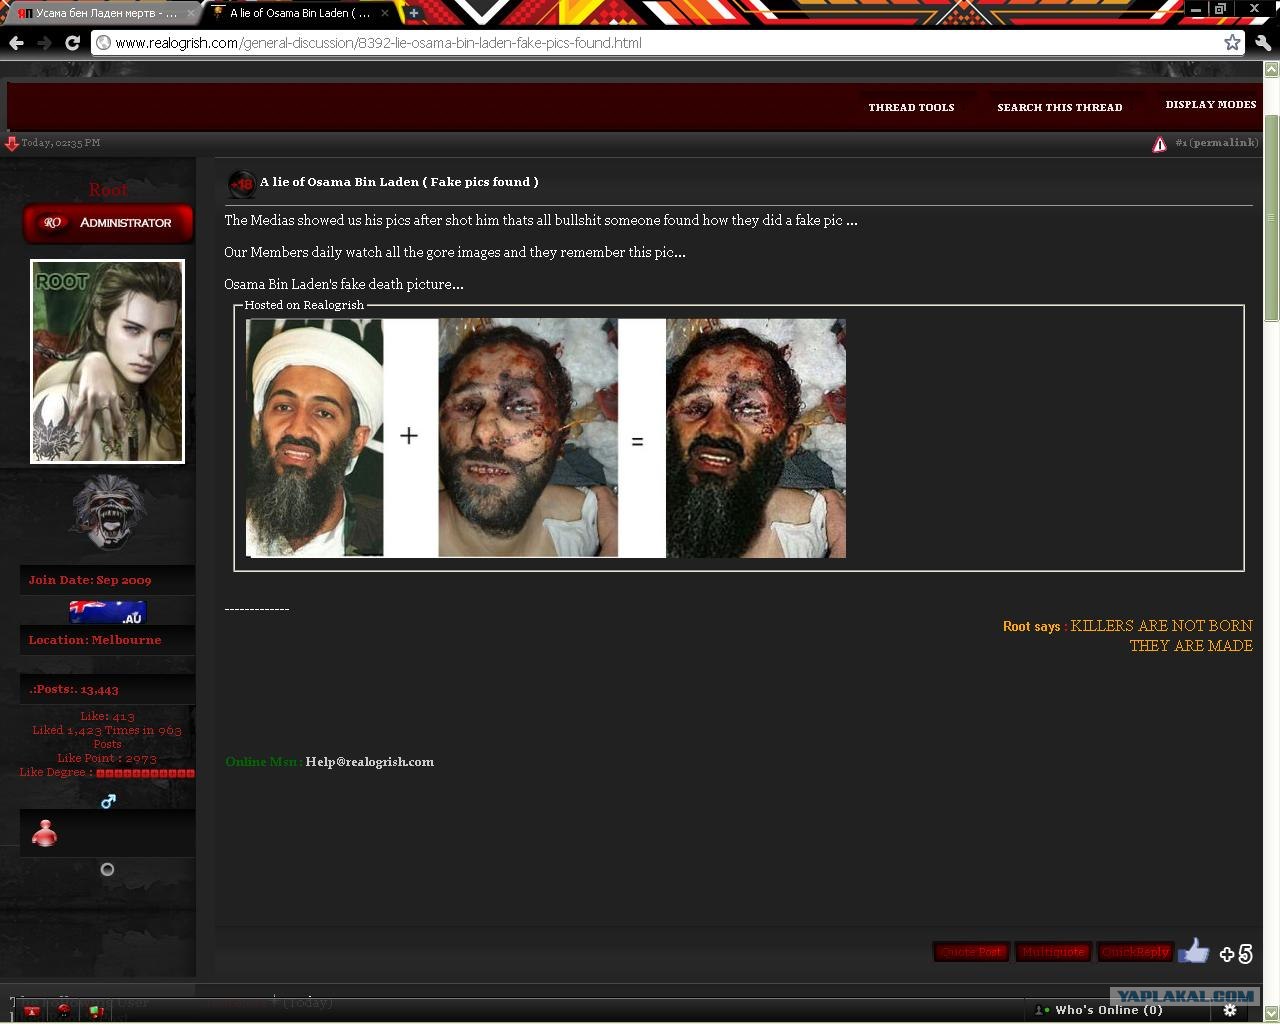Click the red down-arrow post status icon

(11, 143)
